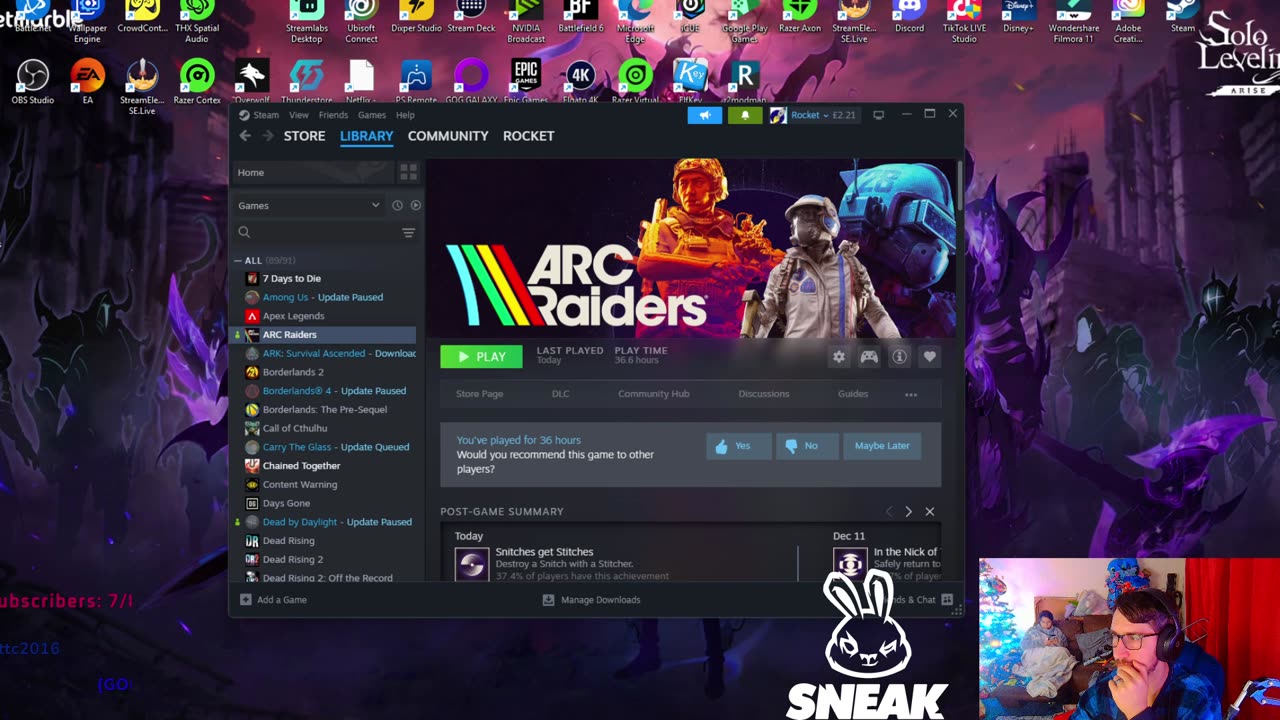This screenshot has width=1280, height=720.
Task: Switch to the STORE tab
Action: click(304, 136)
